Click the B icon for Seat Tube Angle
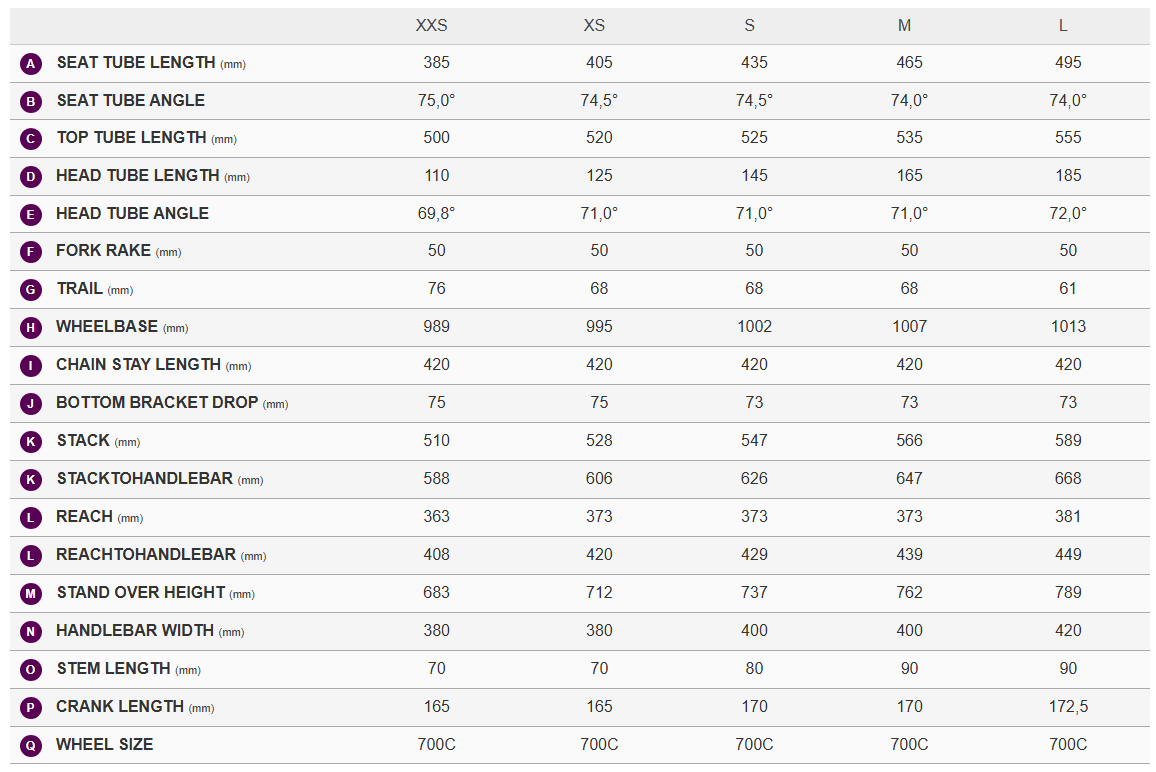 coord(31,101)
